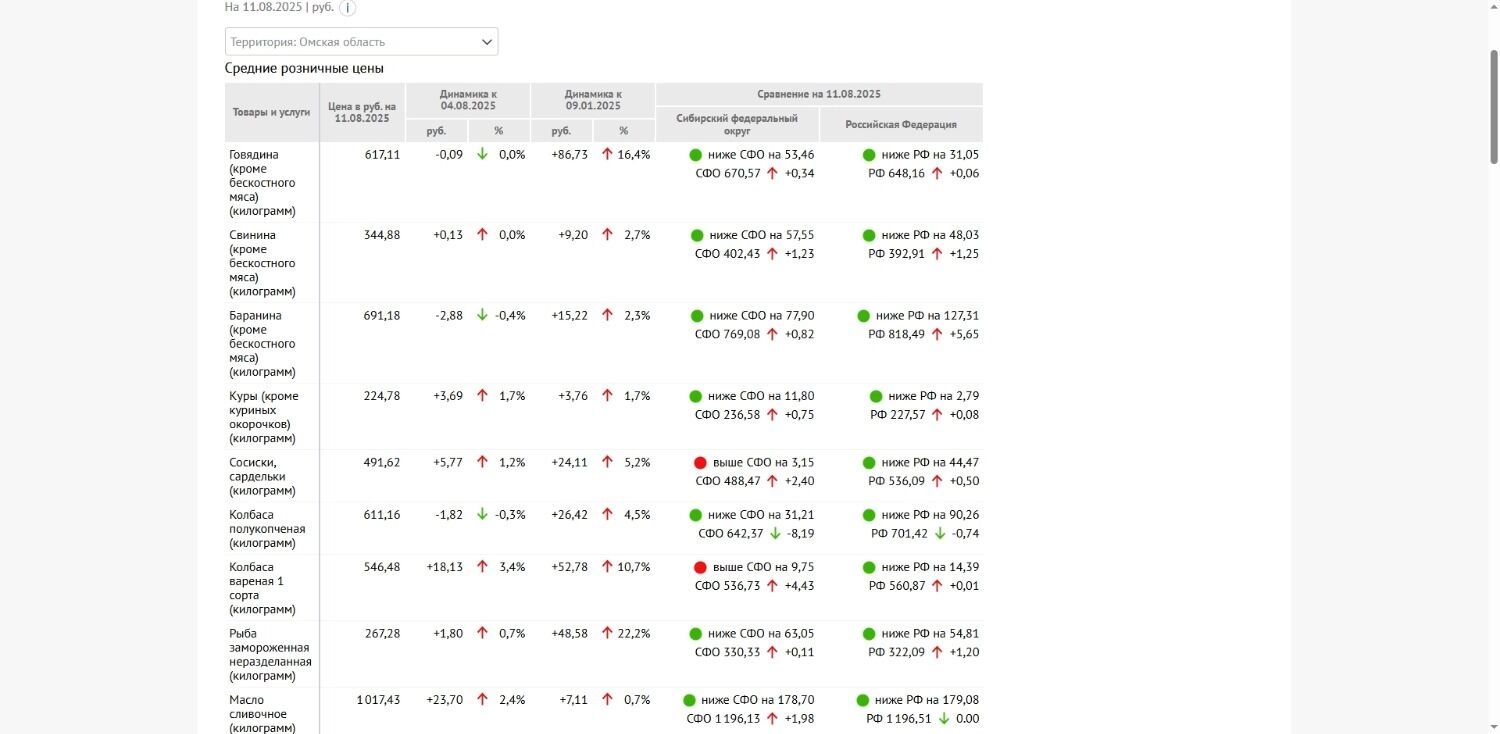The image size is (1500, 734).
Task: Open the Территория: Омская область dropdown
Action: pos(360,42)
